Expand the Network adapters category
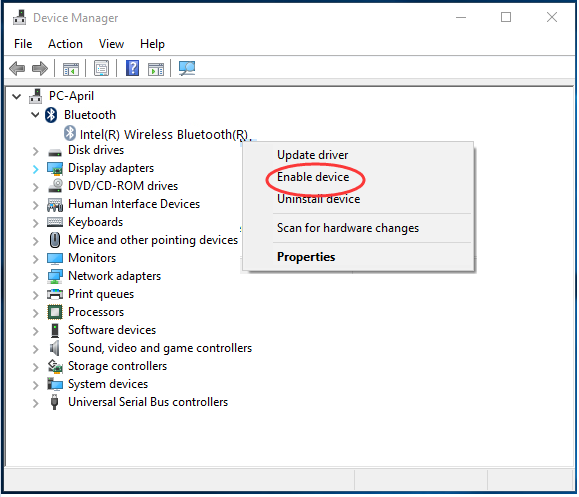 (35, 277)
